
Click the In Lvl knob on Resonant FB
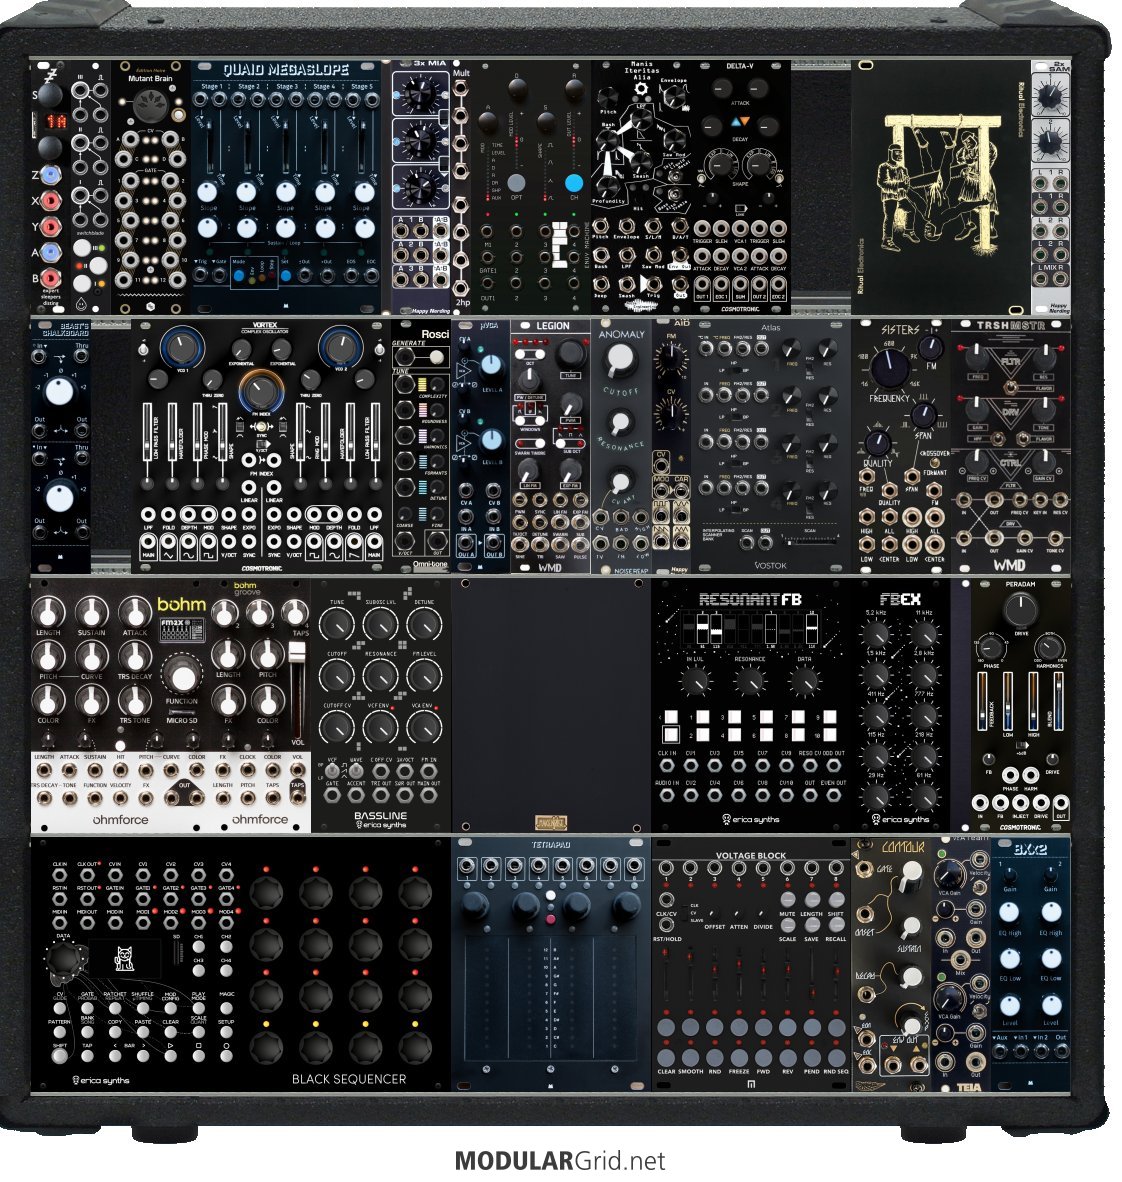[x=694, y=681]
